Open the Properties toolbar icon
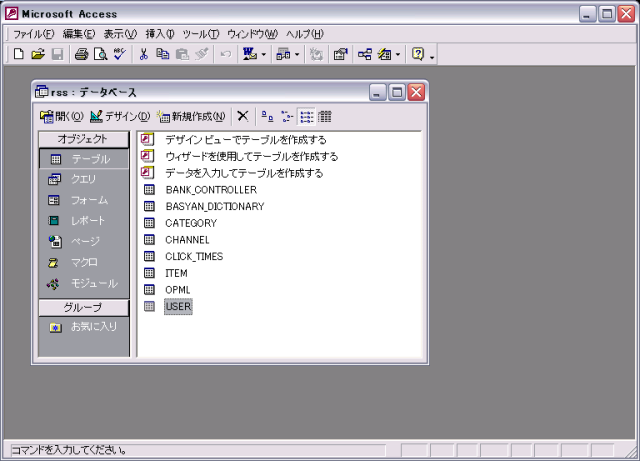The width and height of the screenshot is (640, 461). 340,54
